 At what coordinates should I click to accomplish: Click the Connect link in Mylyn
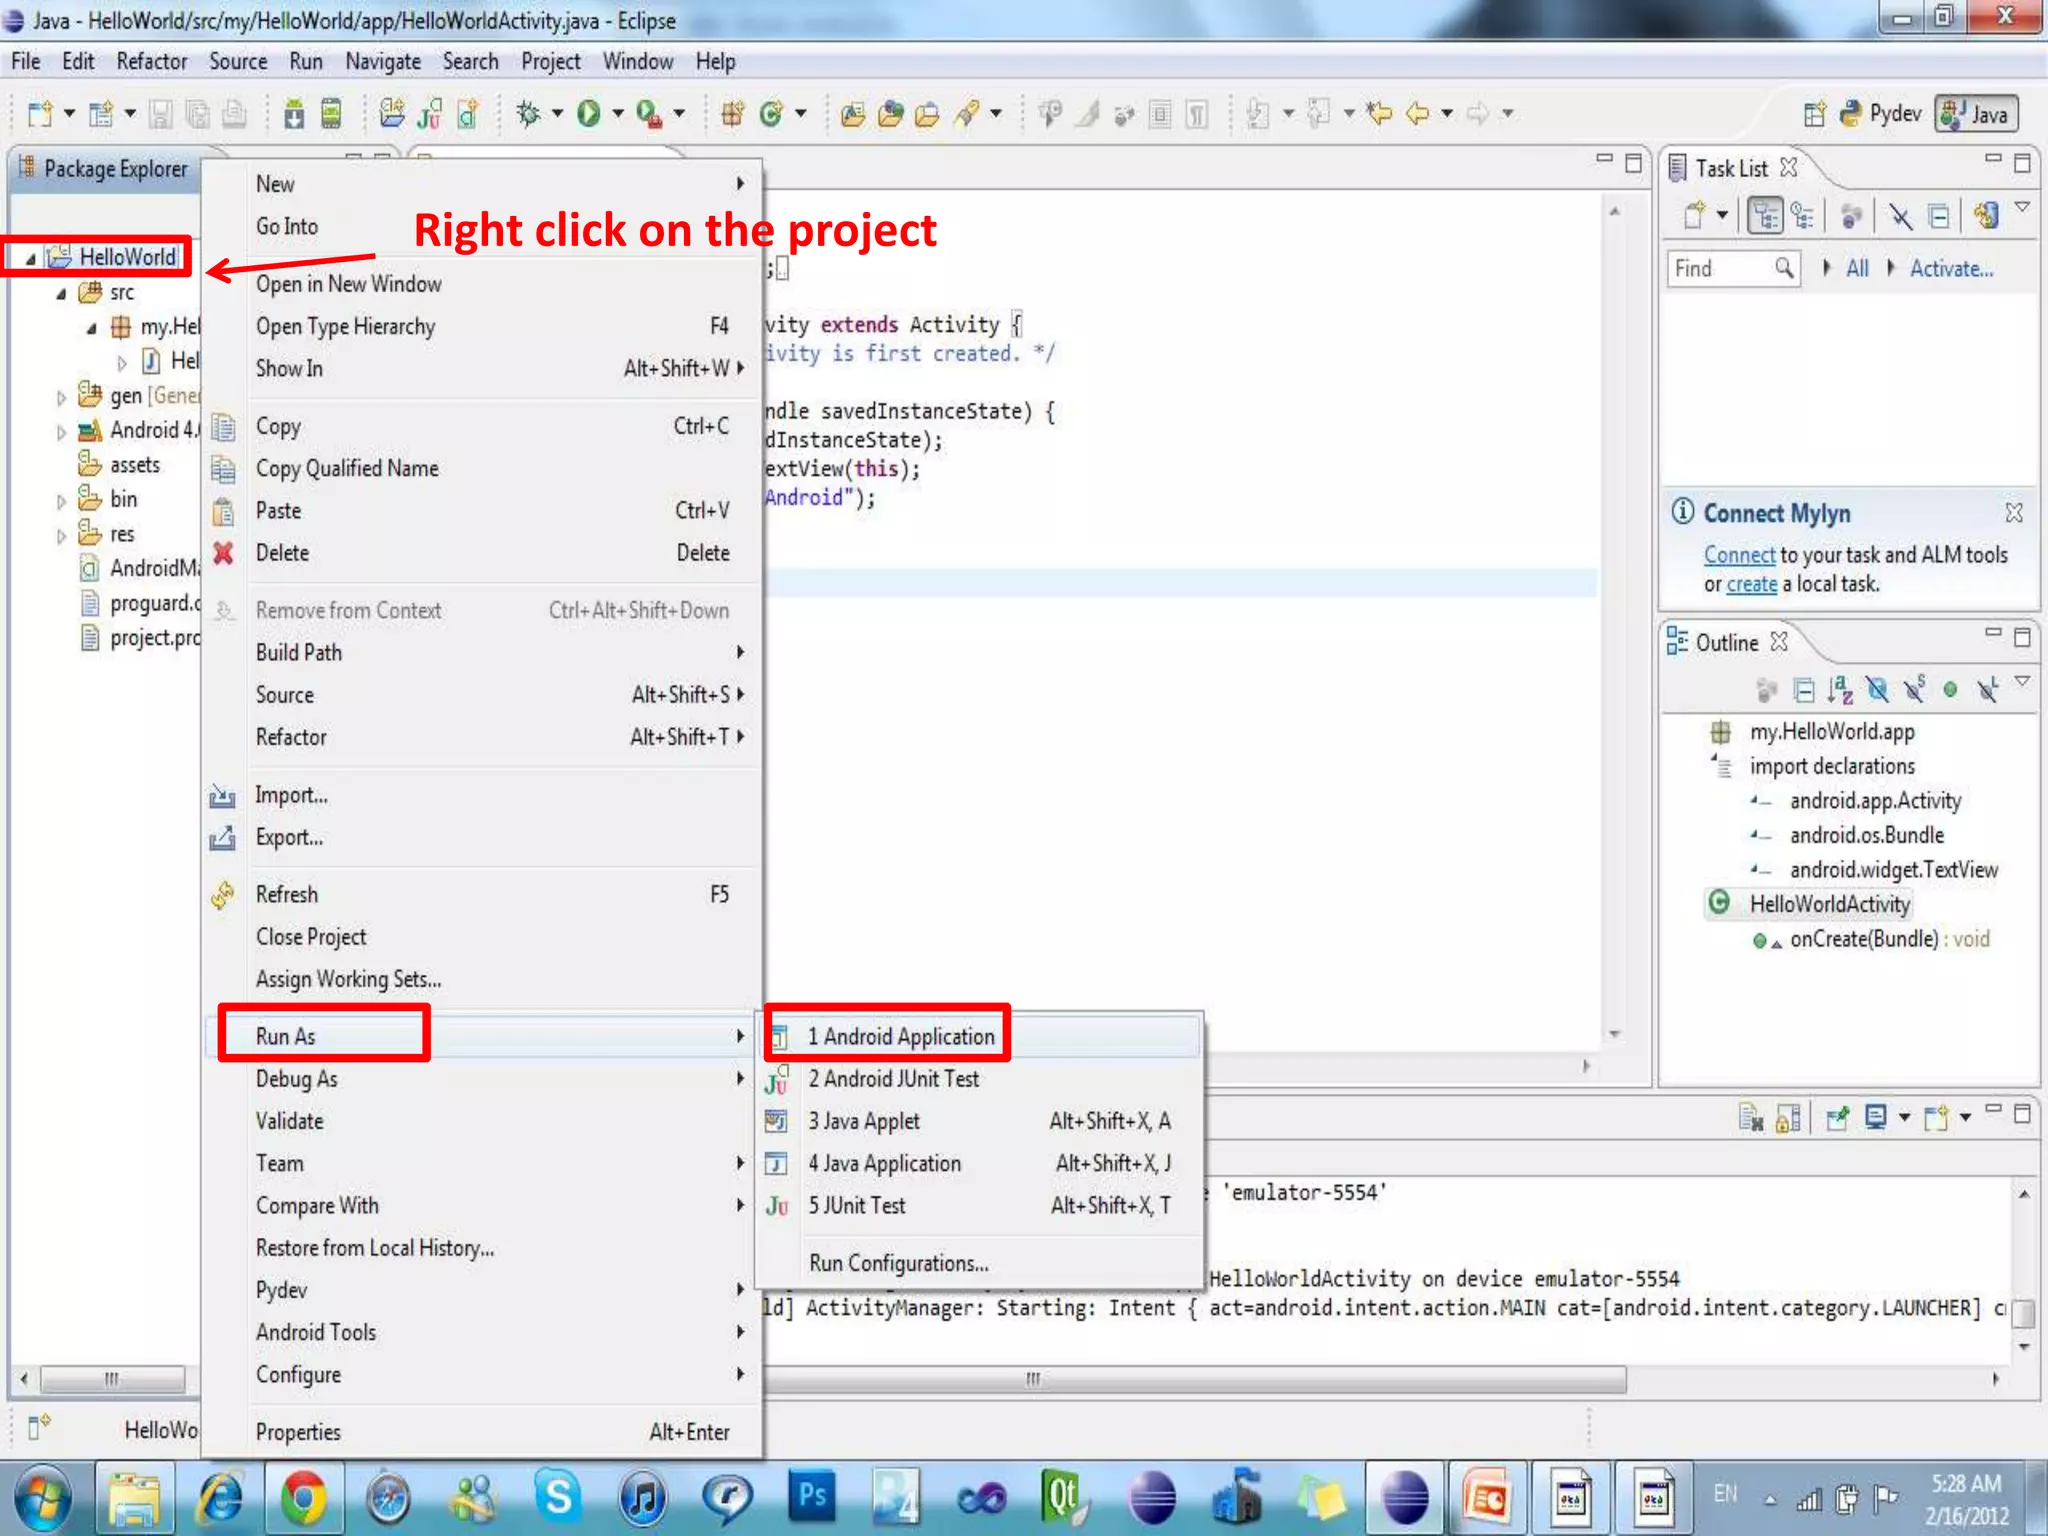point(1739,555)
